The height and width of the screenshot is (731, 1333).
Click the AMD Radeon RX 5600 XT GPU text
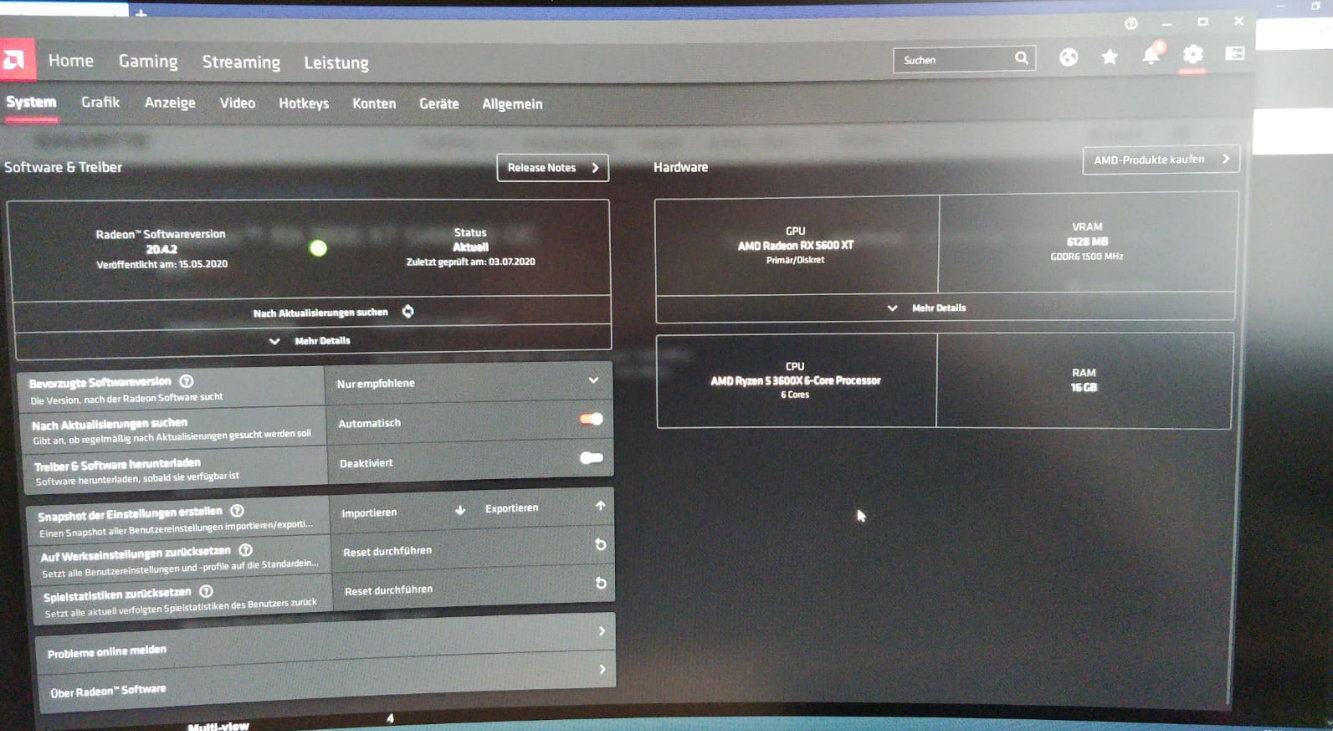796,245
